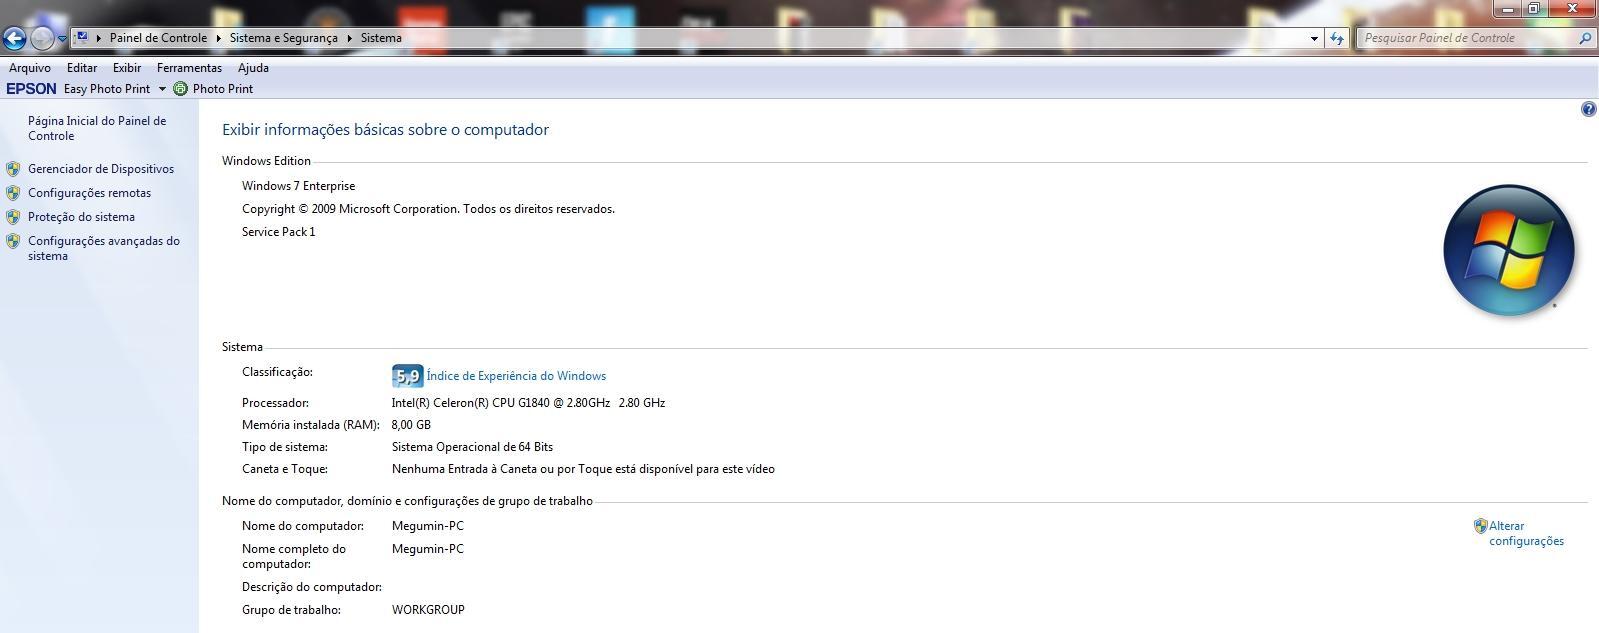
Task: Click the Photo Print toolbar button
Action: point(214,89)
